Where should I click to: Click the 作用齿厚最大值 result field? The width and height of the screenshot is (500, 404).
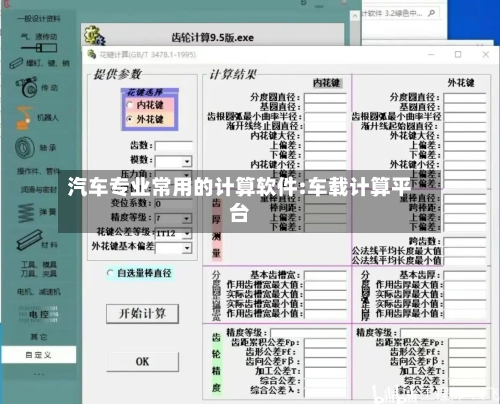(x=465, y=285)
